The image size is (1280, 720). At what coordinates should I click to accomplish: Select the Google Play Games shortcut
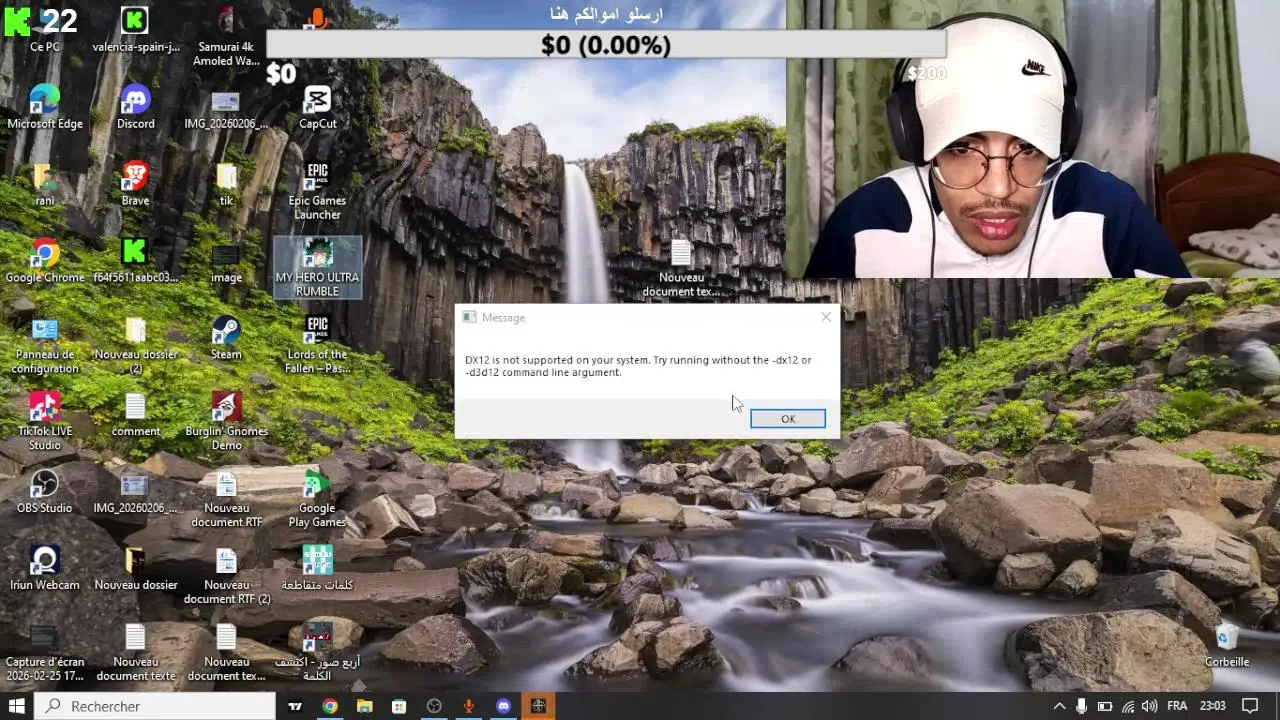(317, 499)
